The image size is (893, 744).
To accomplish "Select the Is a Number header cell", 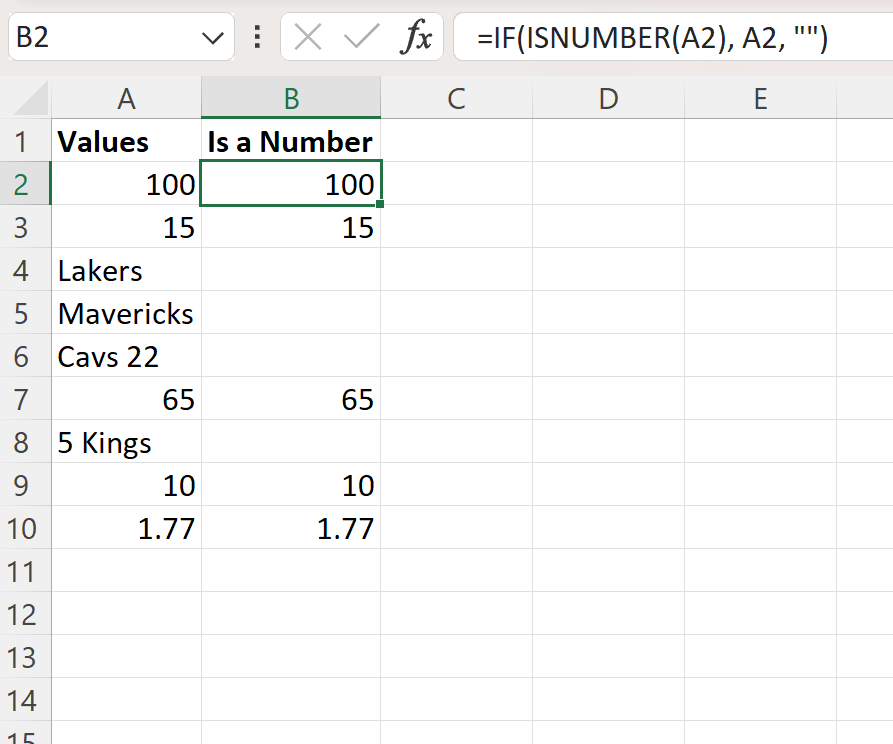I will (x=290, y=141).
